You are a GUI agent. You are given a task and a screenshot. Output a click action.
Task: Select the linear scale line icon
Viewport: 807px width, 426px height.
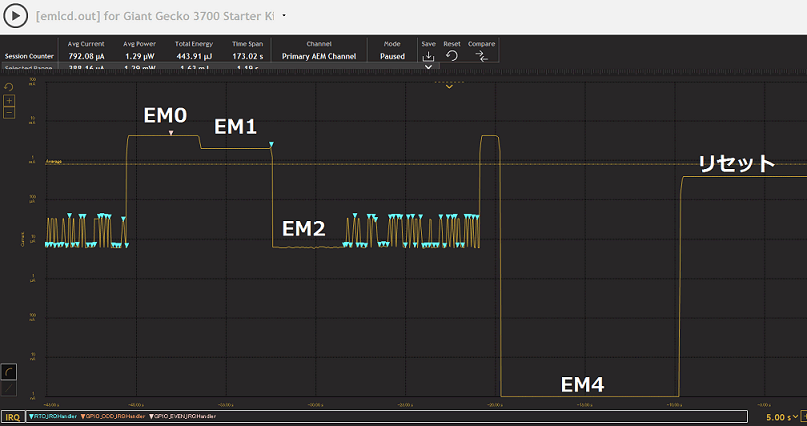9,388
